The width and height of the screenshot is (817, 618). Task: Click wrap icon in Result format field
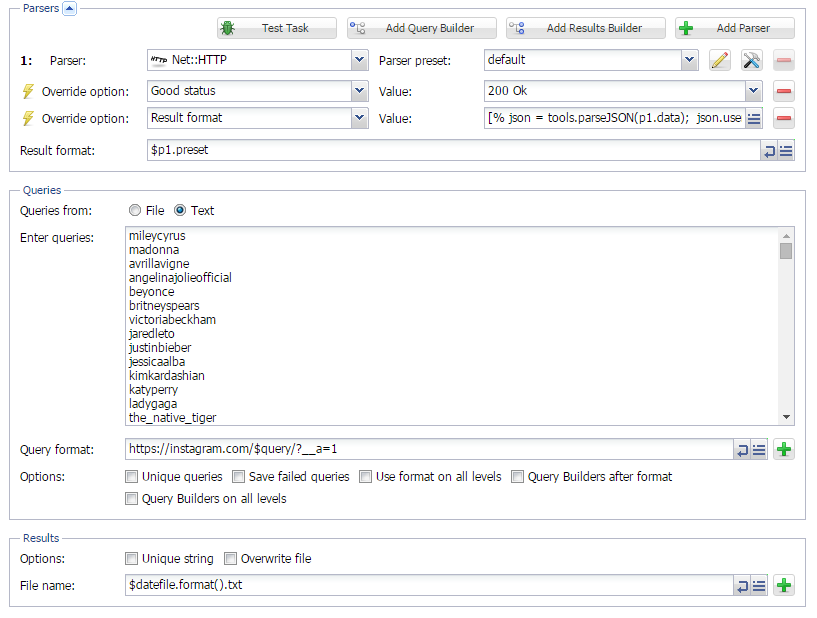pyautogui.click(x=769, y=151)
